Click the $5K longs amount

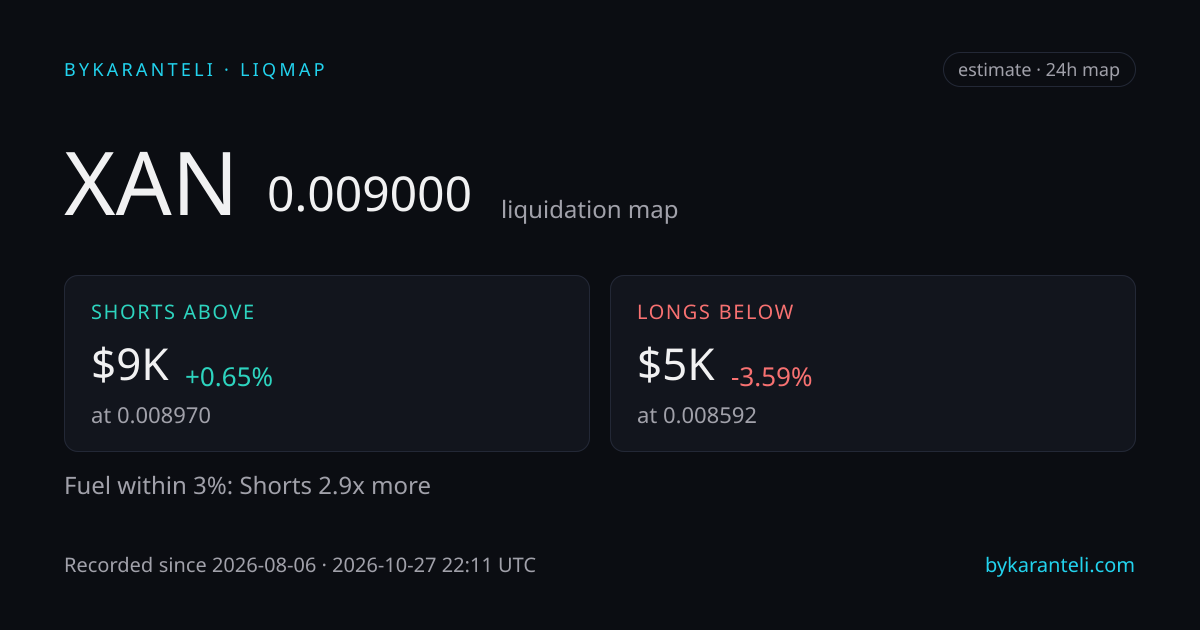tap(676, 365)
